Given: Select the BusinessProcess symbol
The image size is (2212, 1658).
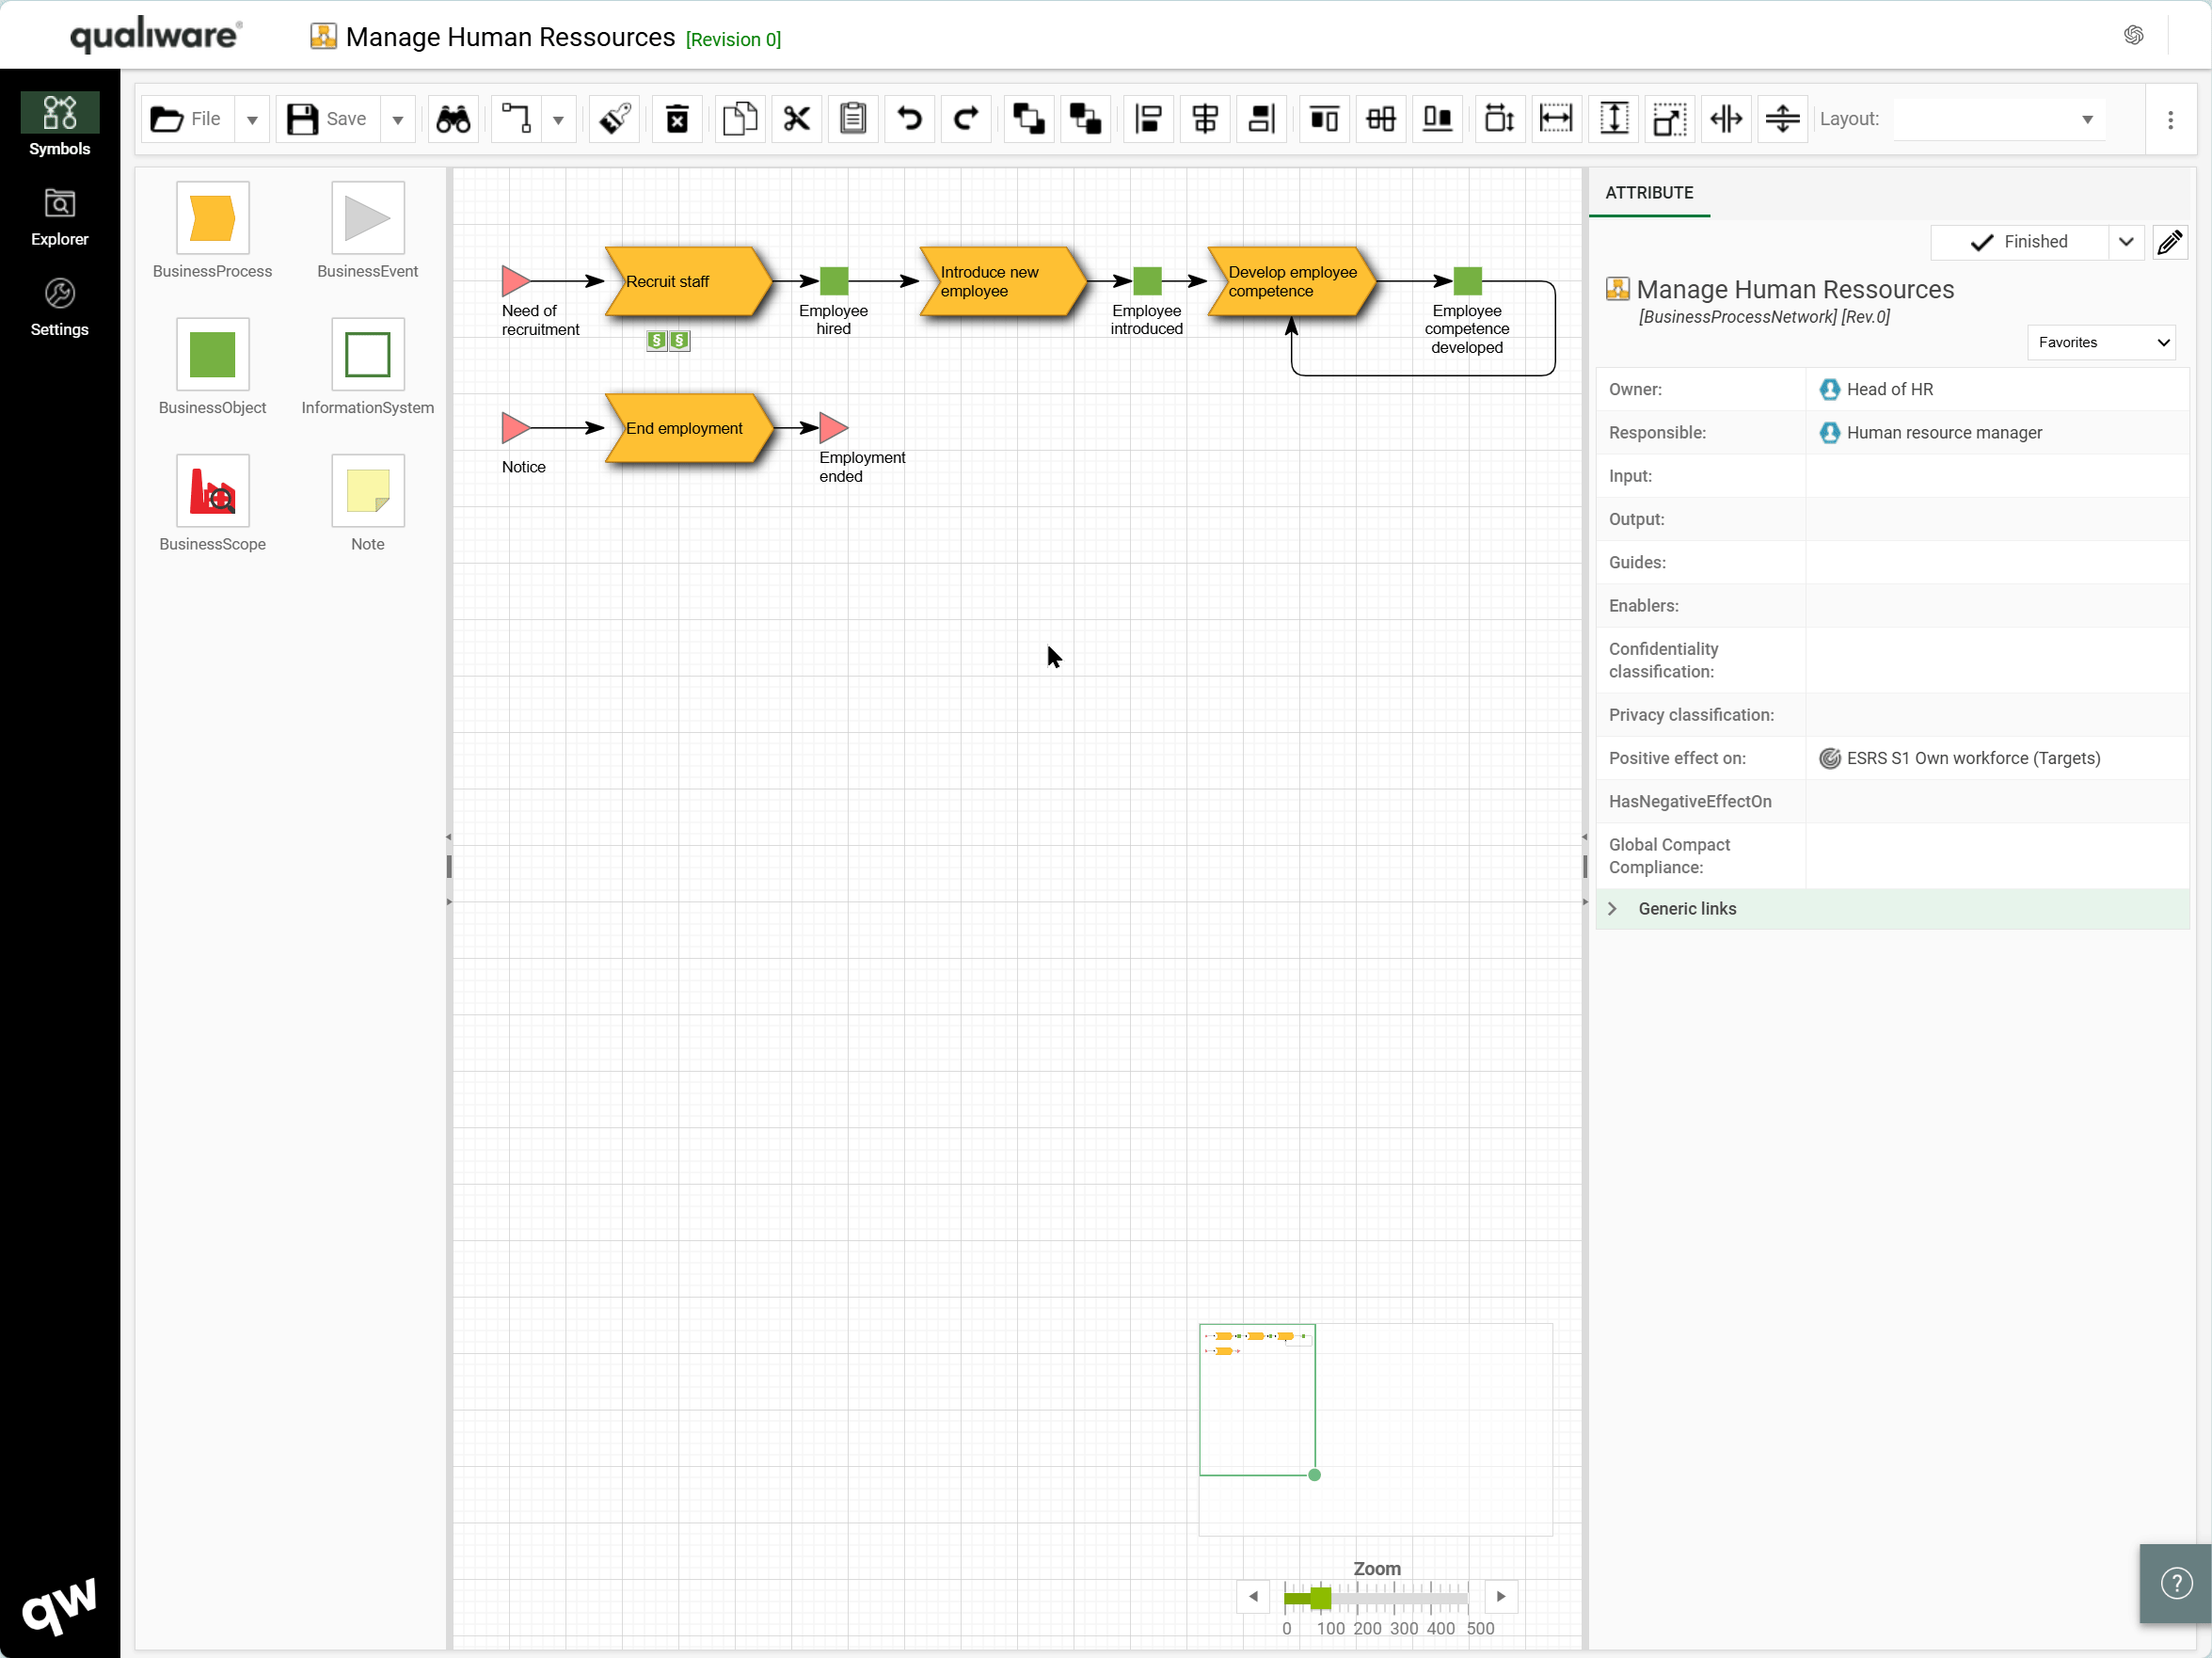Looking at the screenshot, I should click(x=213, y=218).
